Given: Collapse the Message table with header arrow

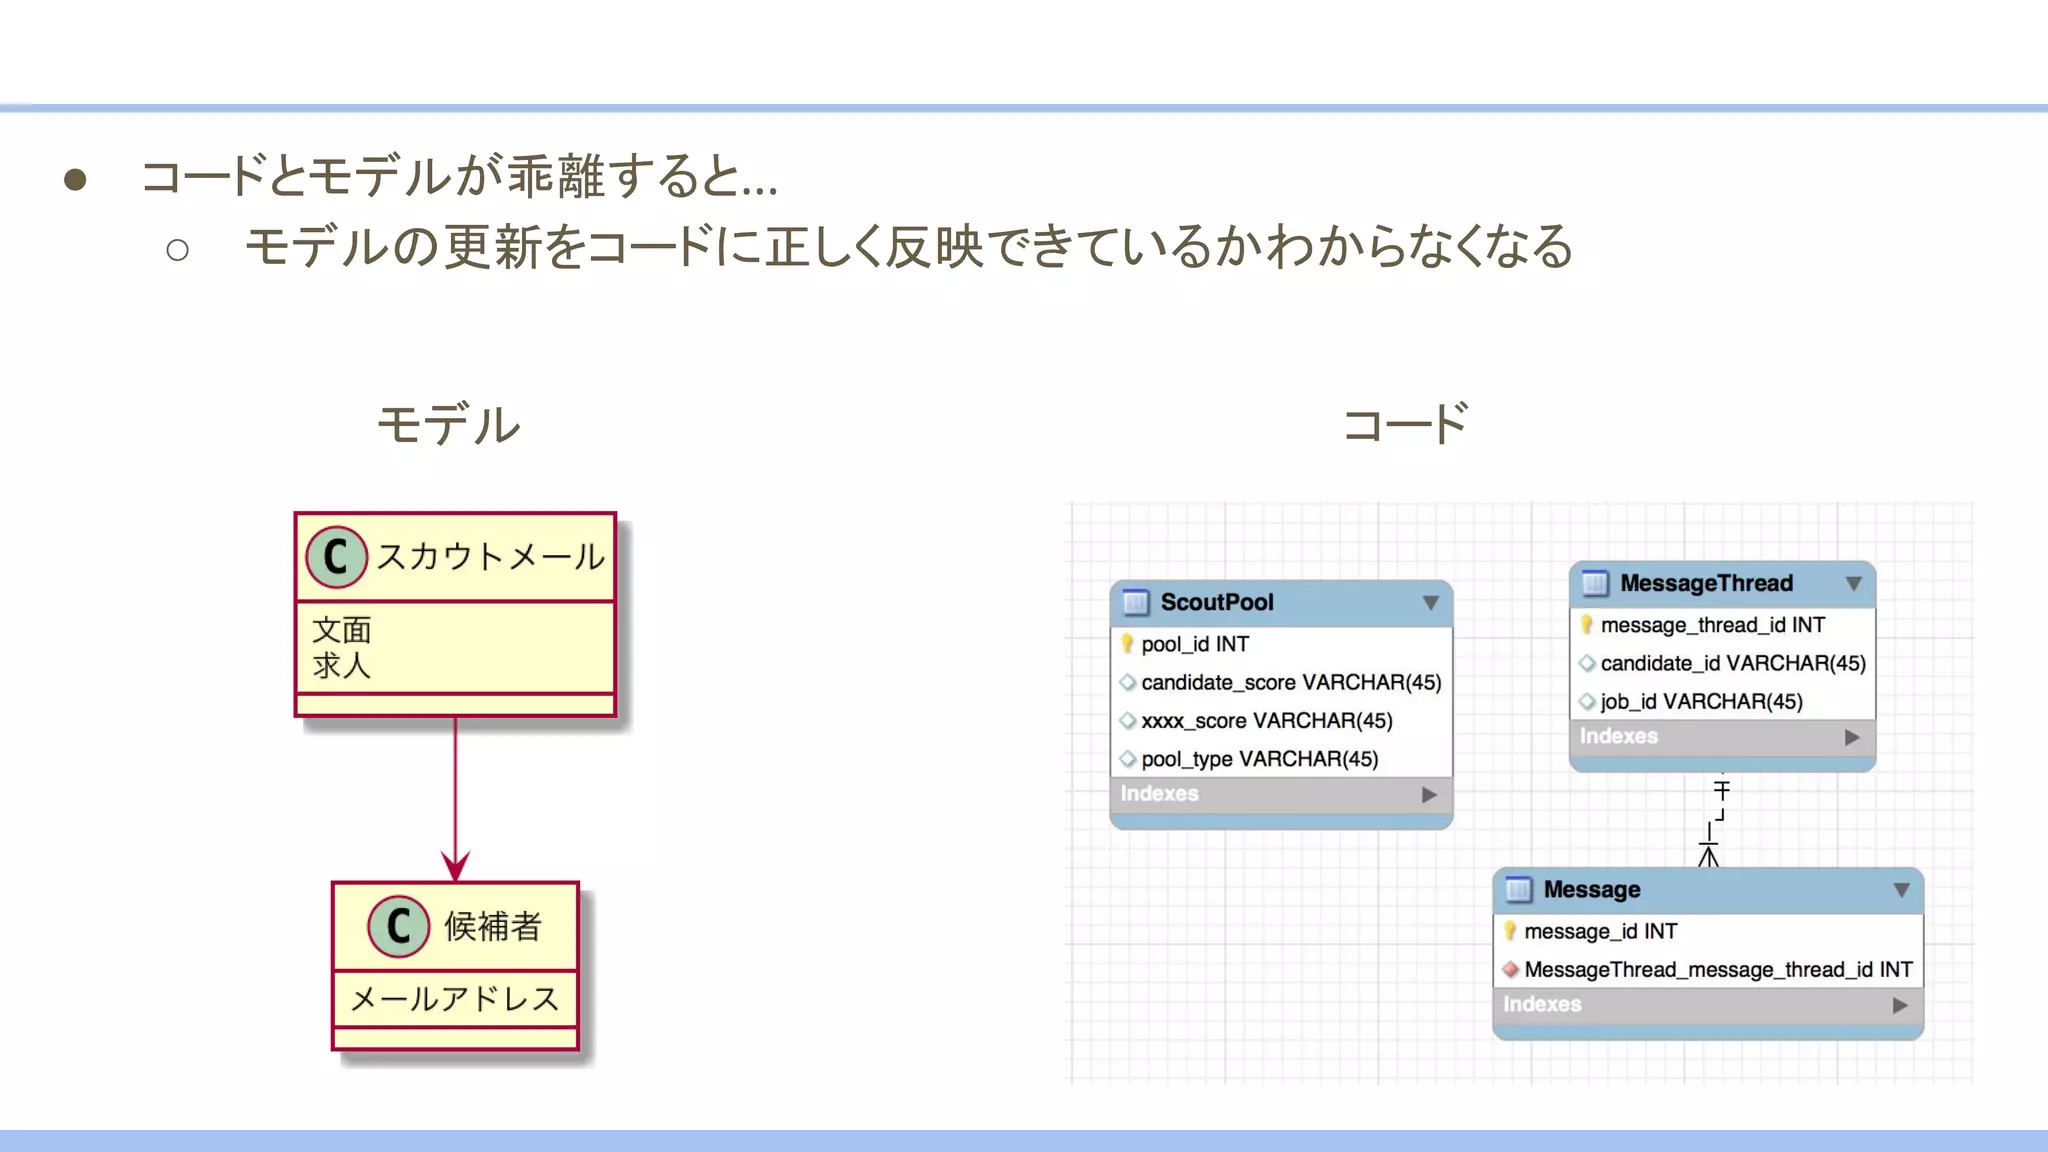Looking at the screenshot, I should coord(1901,890).
